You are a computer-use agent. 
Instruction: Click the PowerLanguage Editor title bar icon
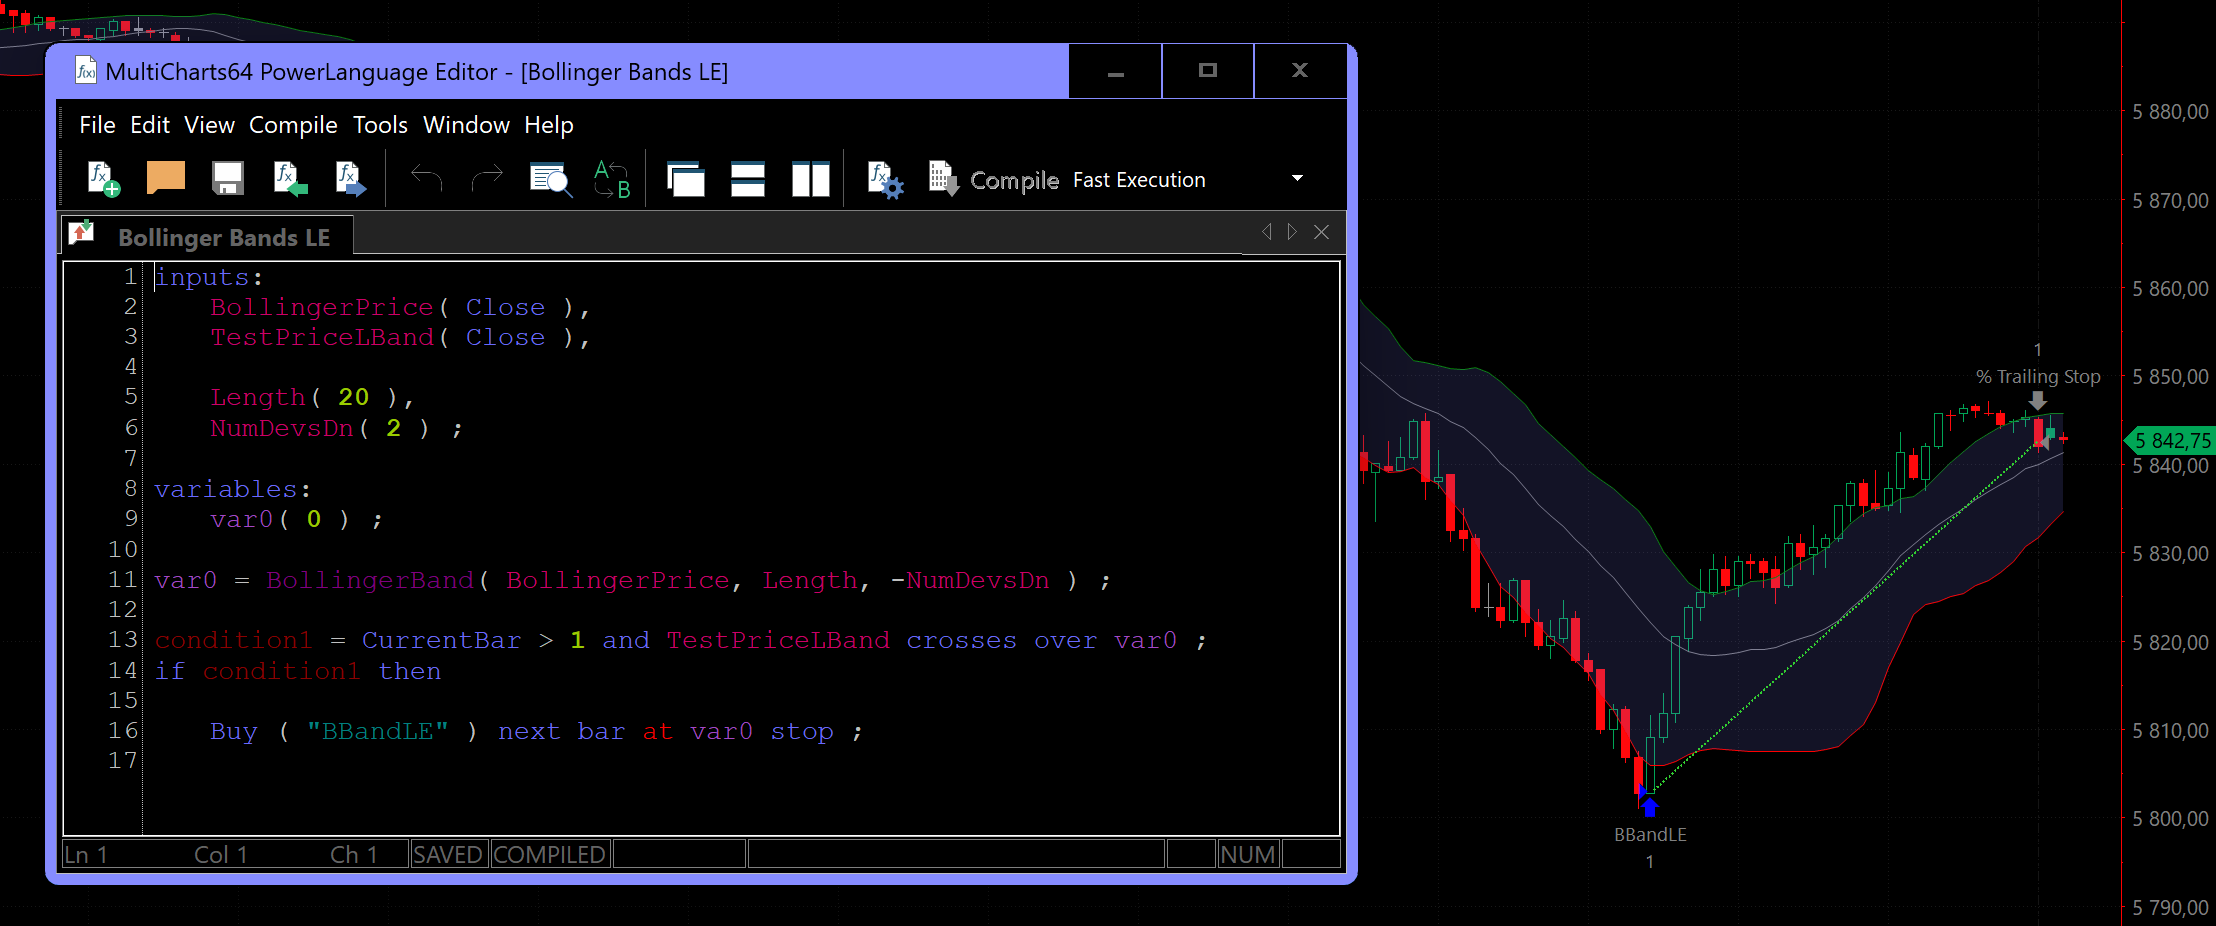pyautogui.click(x=86, y=71)
